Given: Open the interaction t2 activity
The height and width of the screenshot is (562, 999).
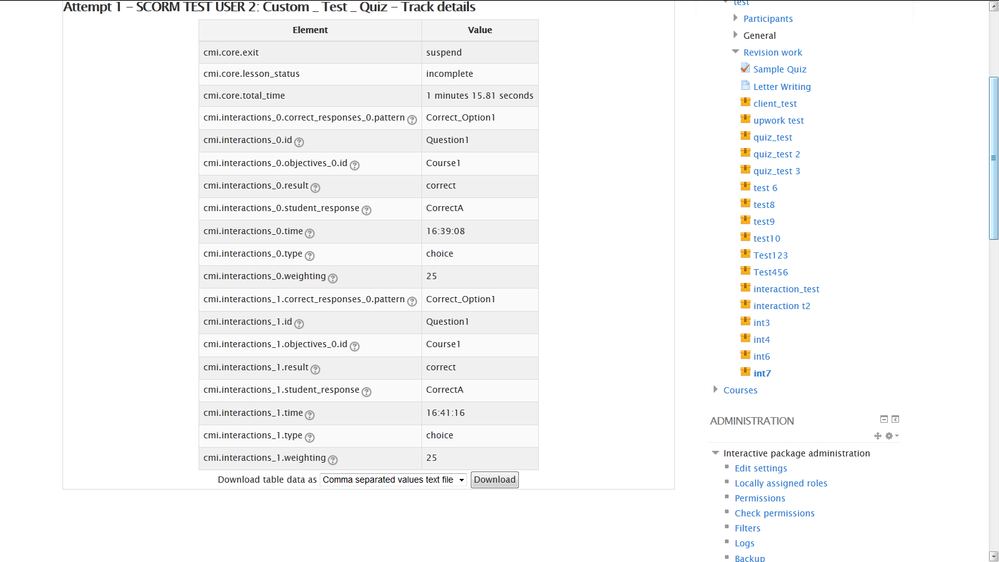Looking at the screenshot, I should [782, 306].
